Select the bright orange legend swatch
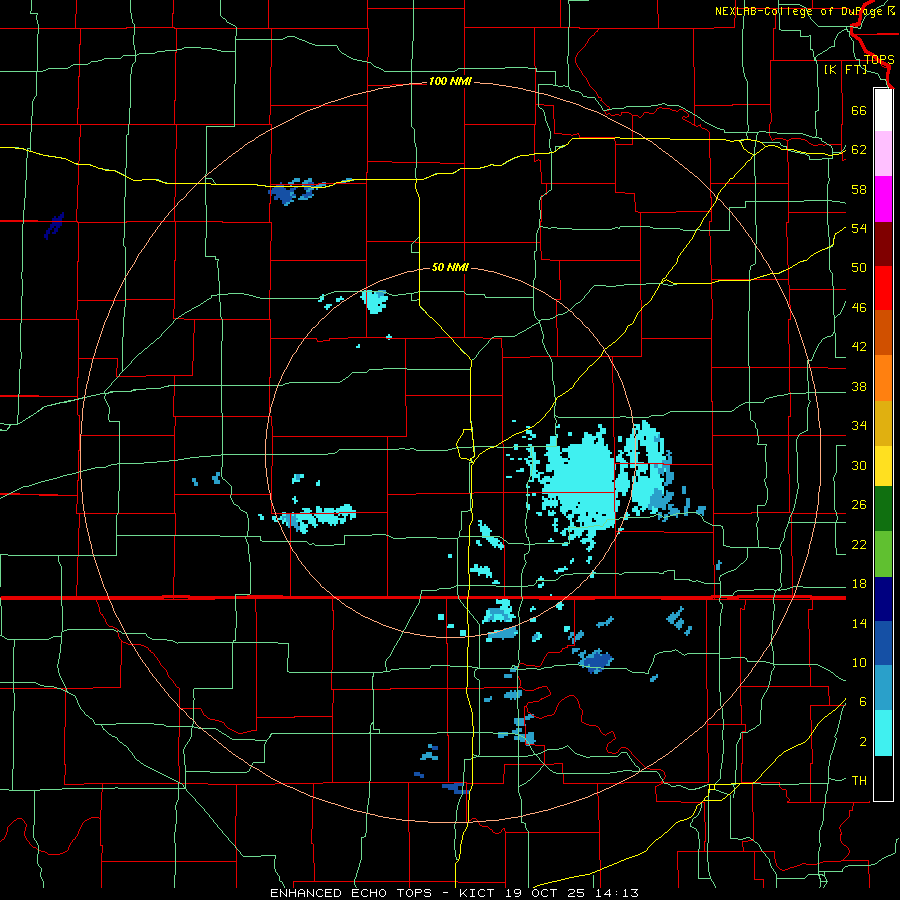The width and height of the screenshot is (900, 900). pos(883,378)
